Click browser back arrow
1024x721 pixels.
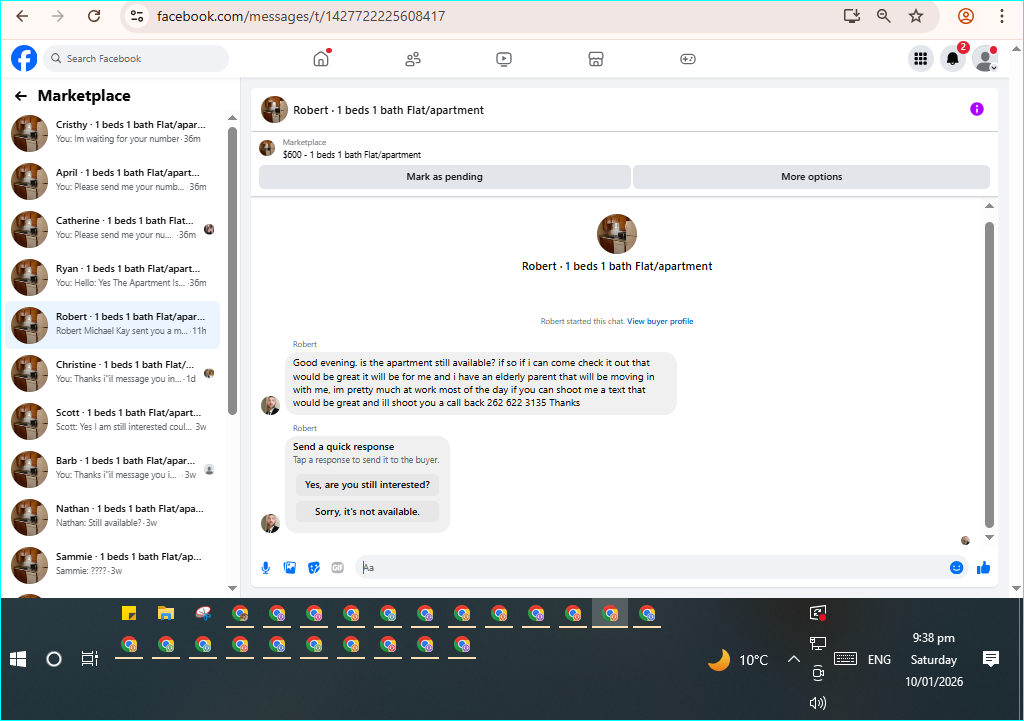coord(22,16)
